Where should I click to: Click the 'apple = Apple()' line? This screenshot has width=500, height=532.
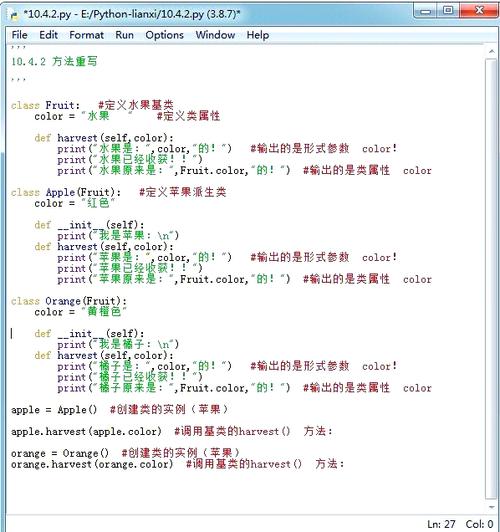pyautogui.click(x=54, y=410)
